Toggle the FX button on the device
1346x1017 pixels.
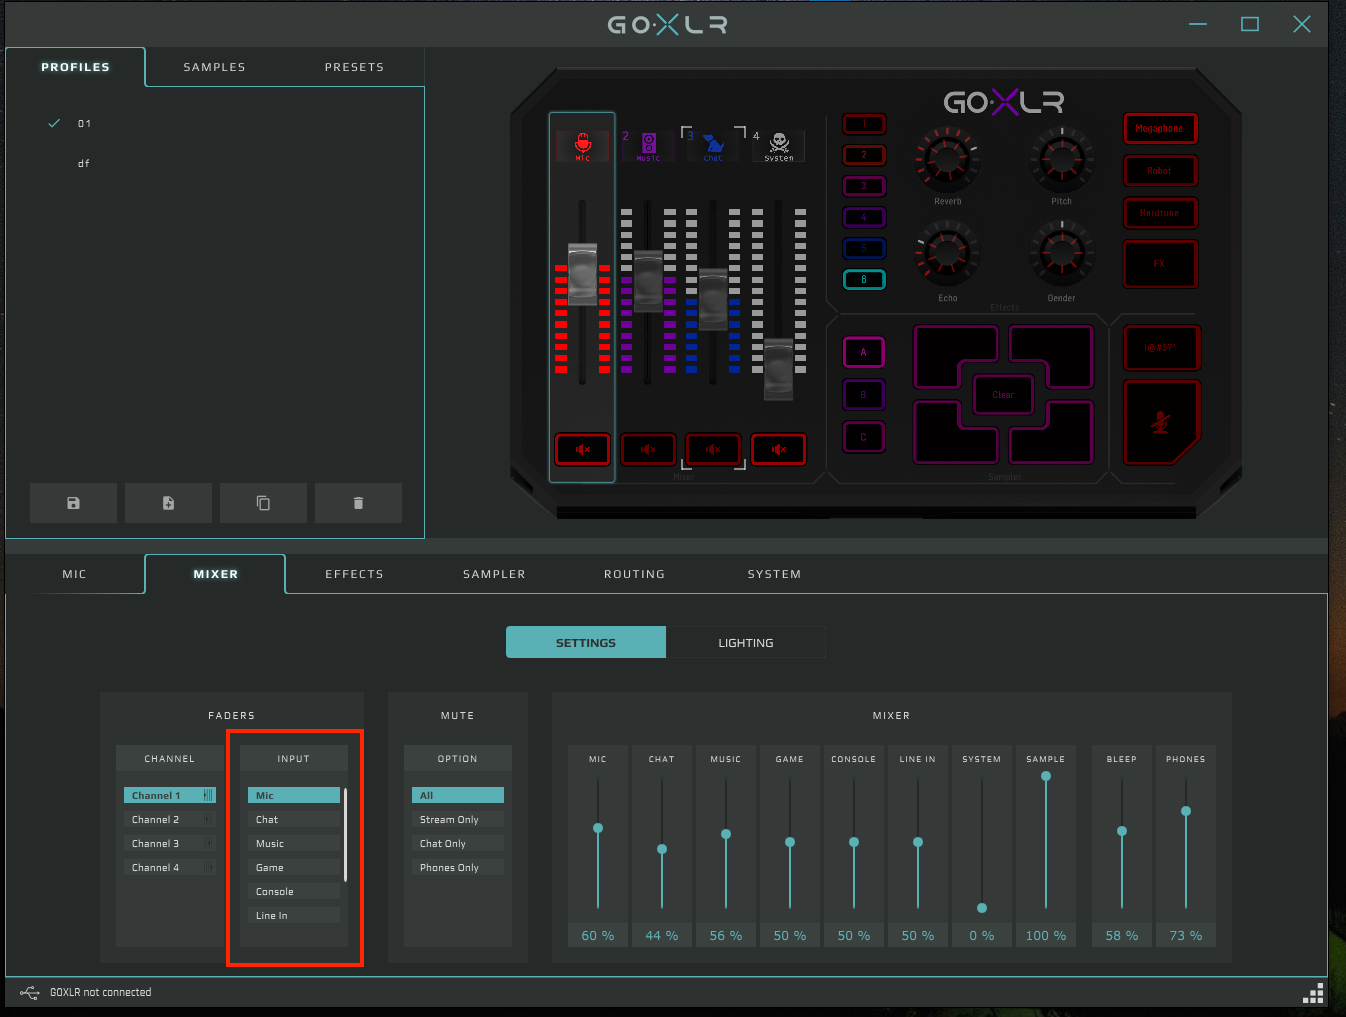click(x=1160, y=264)
